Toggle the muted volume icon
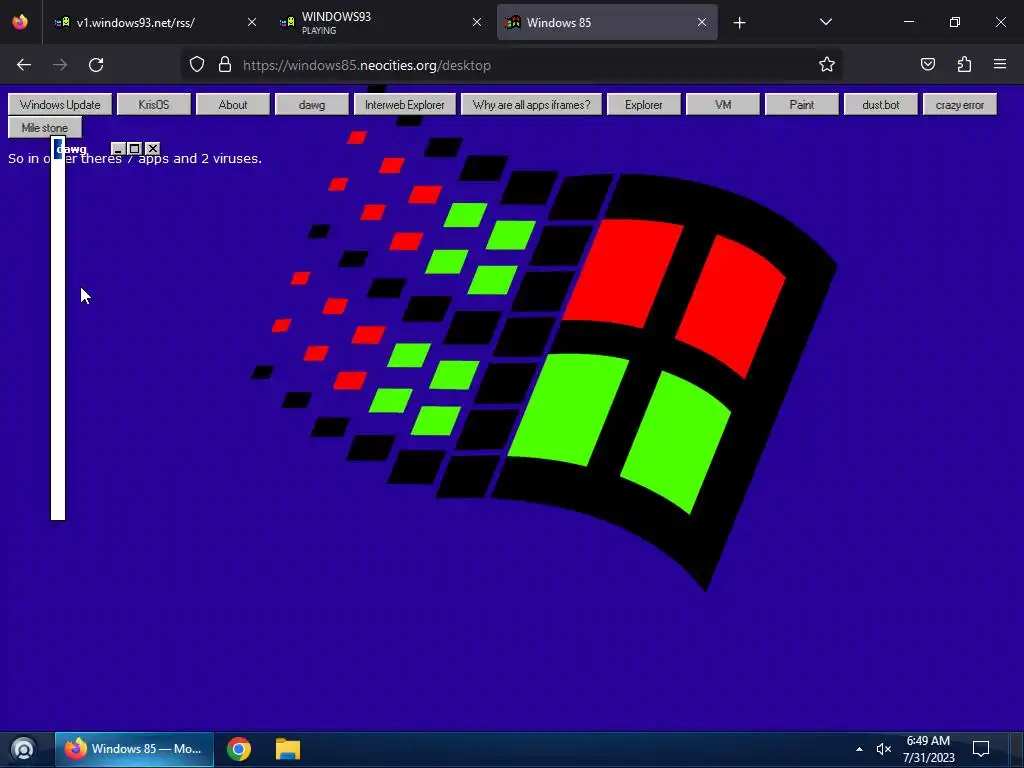 pos(884,749)
